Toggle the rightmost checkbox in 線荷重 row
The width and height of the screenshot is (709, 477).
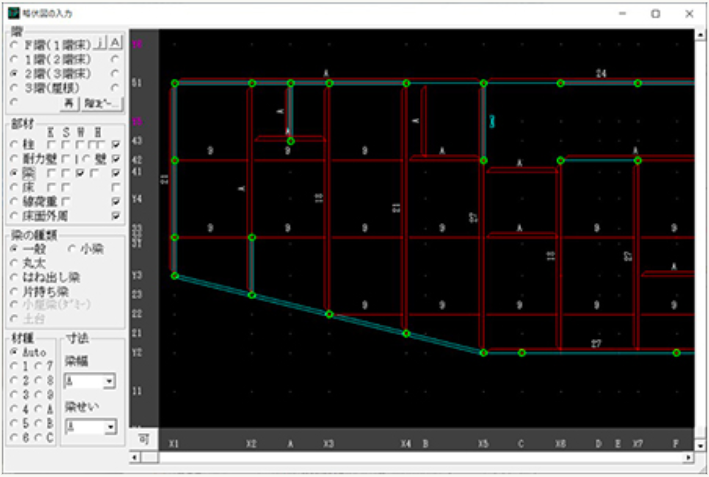coord(117,201)
